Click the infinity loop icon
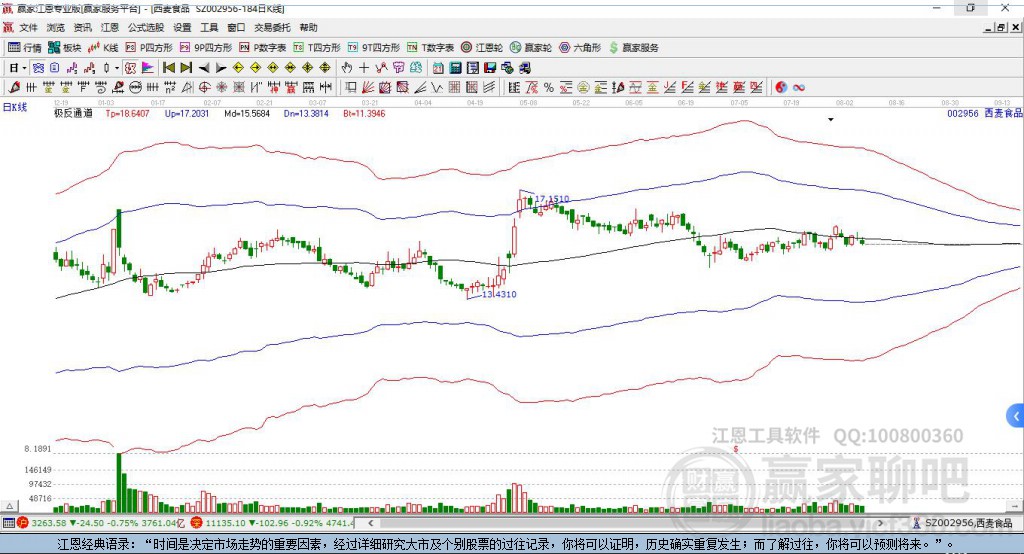Viewport: 1024px width, 554px height. pos(798,88)
